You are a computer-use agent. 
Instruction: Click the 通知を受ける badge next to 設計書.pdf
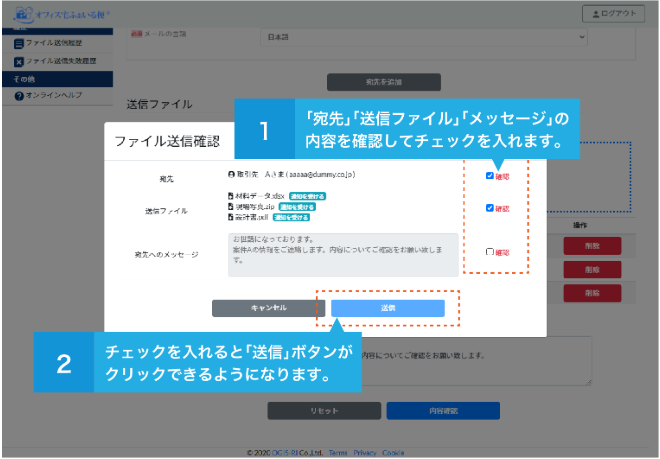pos(291,218)
